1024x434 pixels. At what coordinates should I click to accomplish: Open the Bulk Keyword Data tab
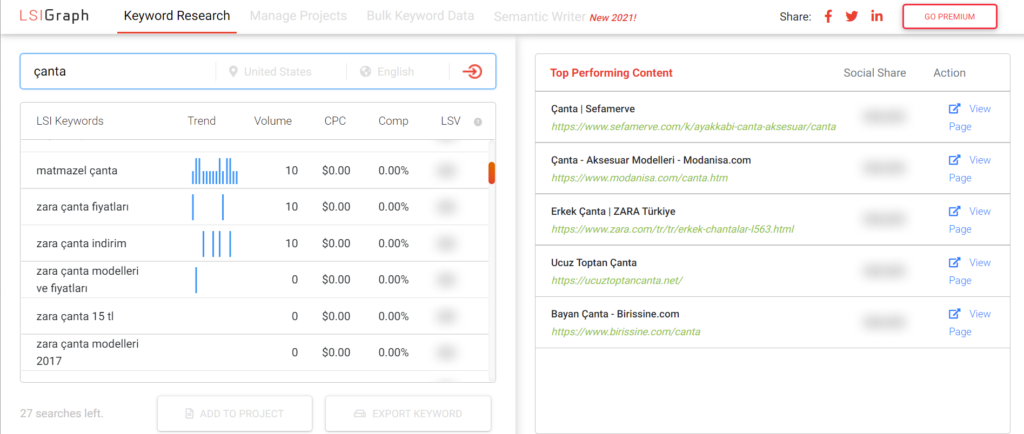(420, 16)
